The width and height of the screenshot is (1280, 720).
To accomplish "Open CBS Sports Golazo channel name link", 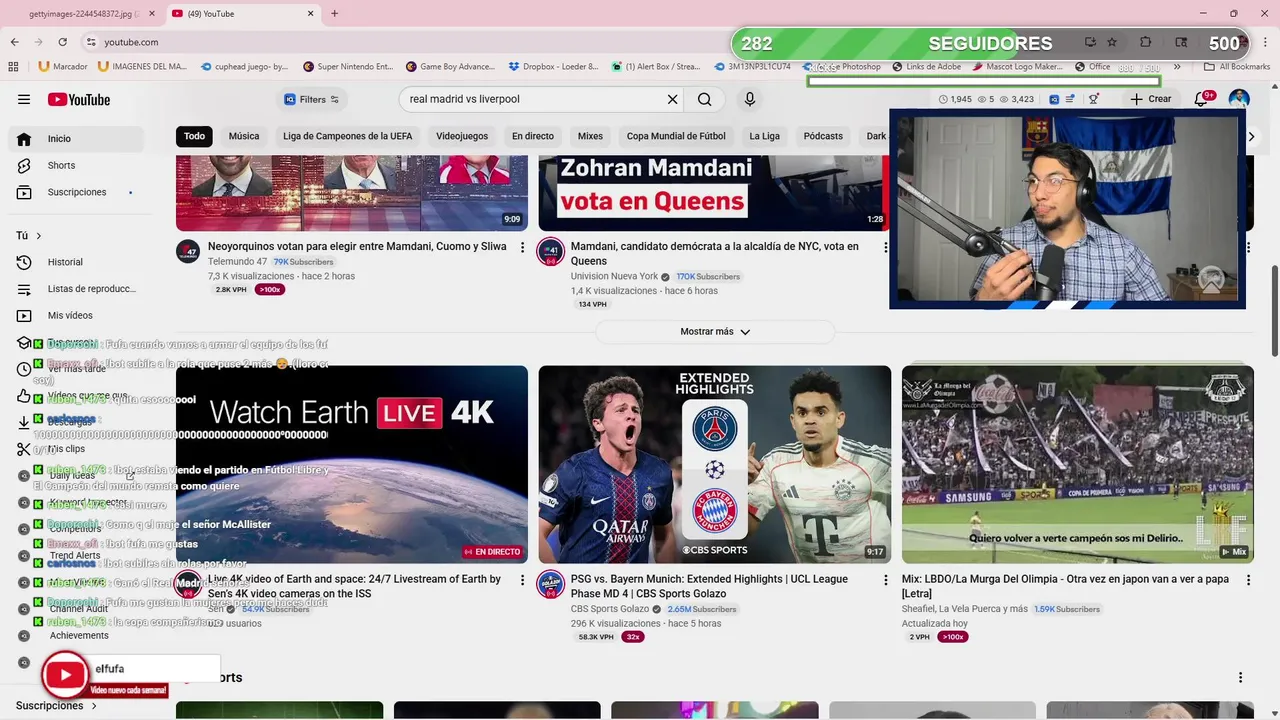I will click(610, 609).
